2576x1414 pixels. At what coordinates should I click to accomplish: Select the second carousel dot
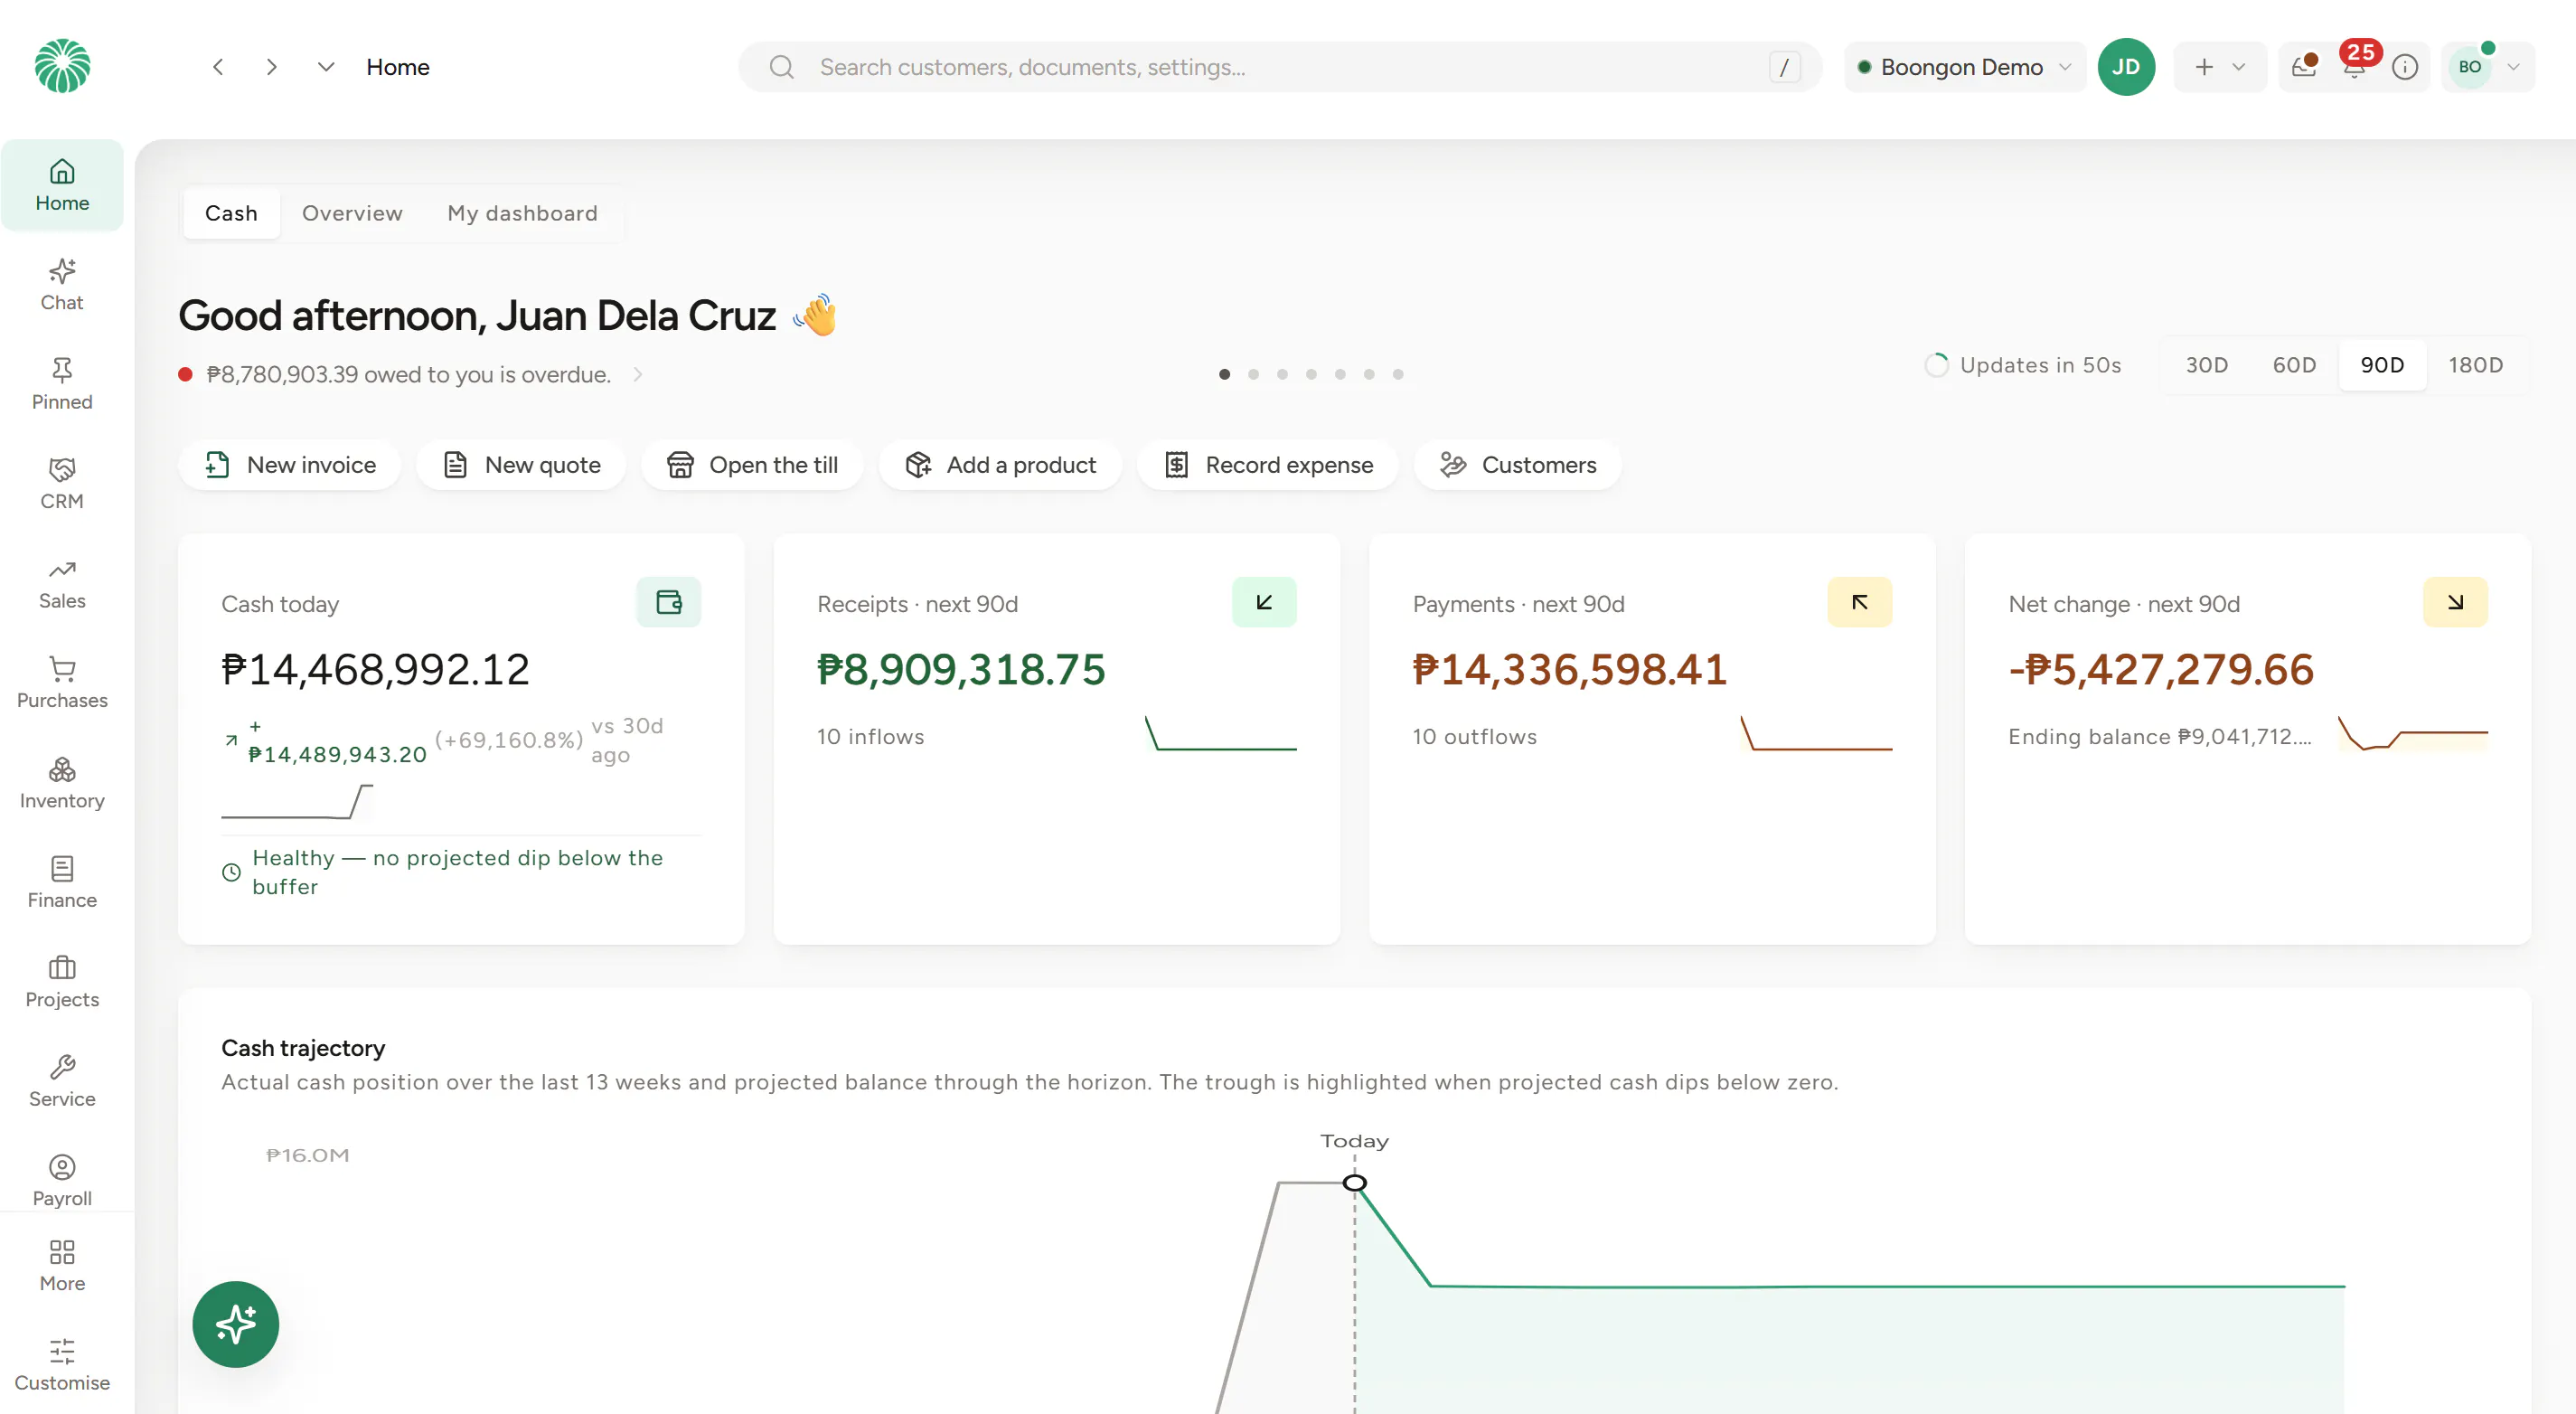click(1253, 374)
